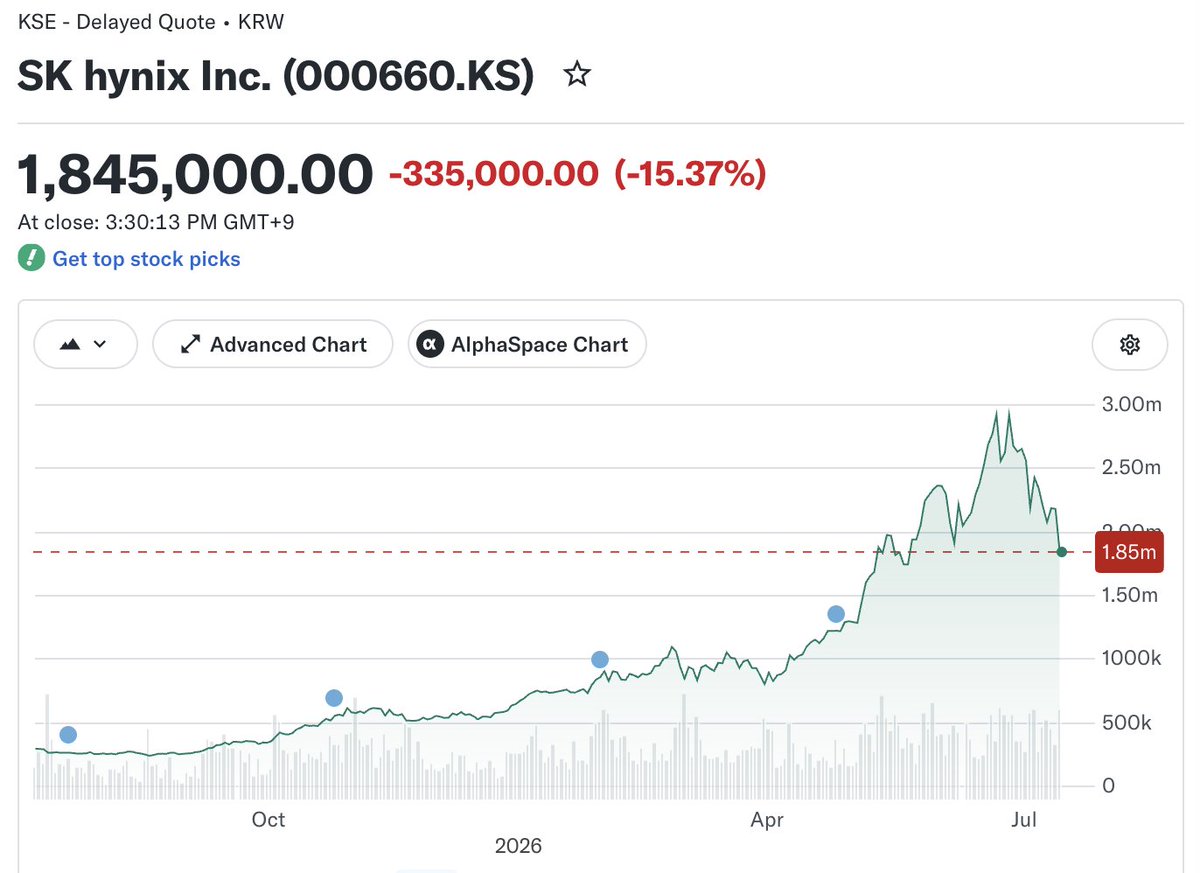This screenshot has width=1200, height=873.
Task: Click the 3.00m axis label
Action: pyautogui.click(x=1133, y=404)
